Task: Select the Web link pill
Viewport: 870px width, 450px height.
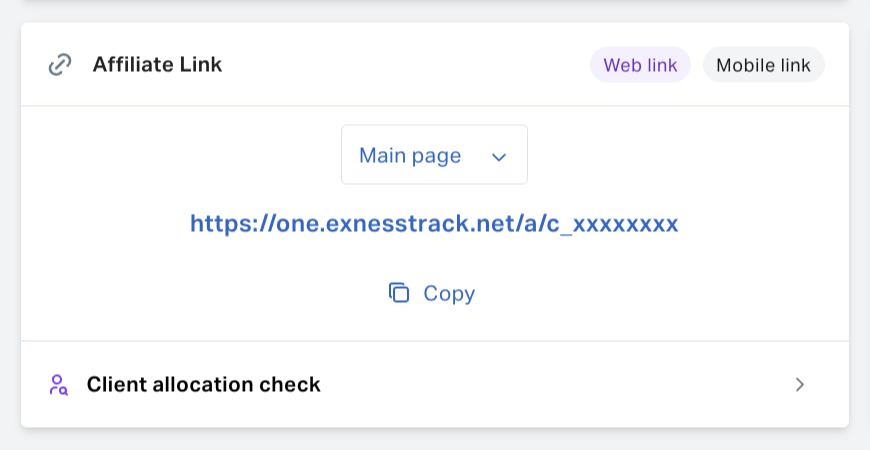Action: point(640,65)
